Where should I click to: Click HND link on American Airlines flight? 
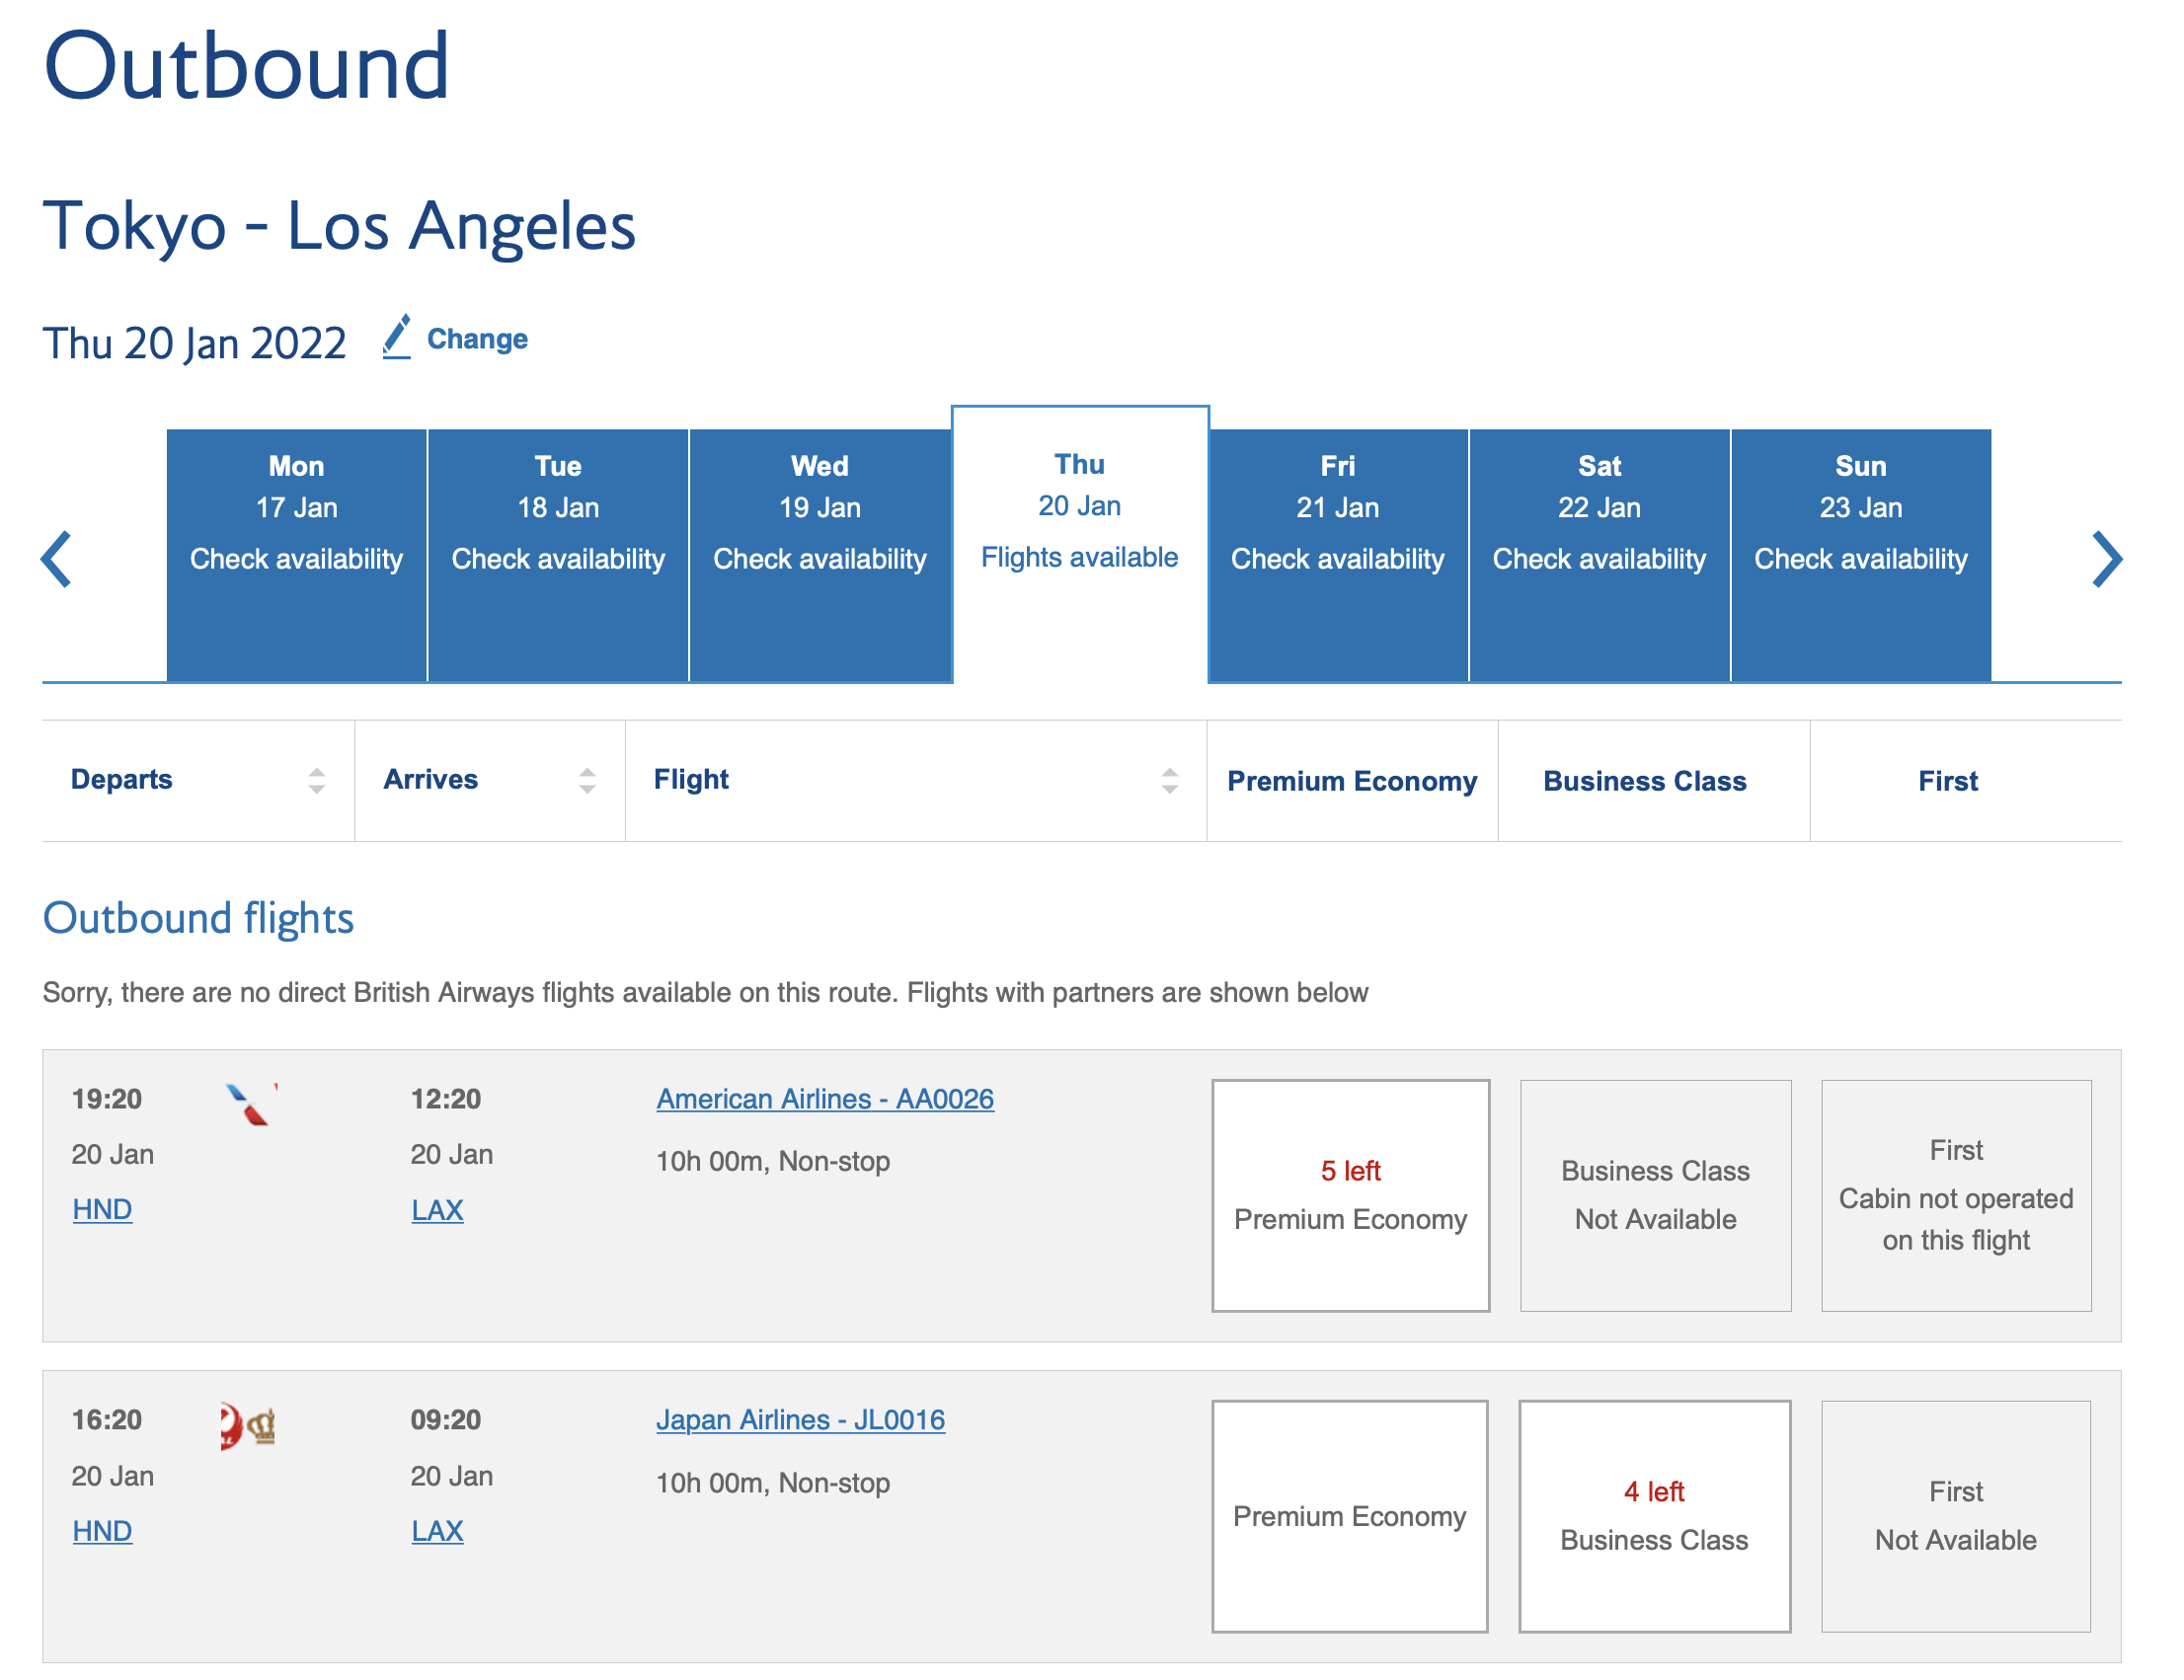pyautogui.click(x=102, y=1210)
